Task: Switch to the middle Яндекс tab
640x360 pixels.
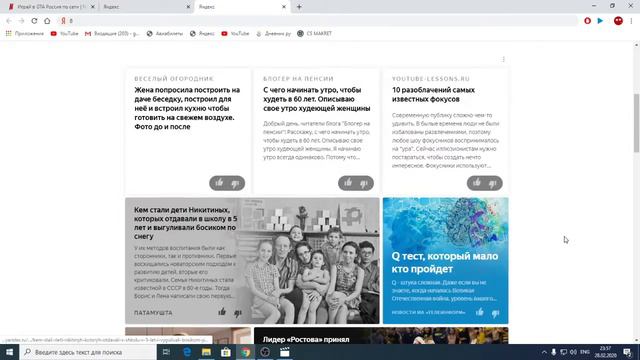Action: tap(143, 7)
